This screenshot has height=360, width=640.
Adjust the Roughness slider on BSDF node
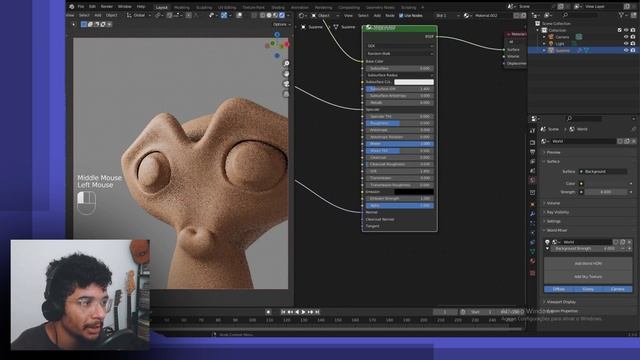(400, 123)
